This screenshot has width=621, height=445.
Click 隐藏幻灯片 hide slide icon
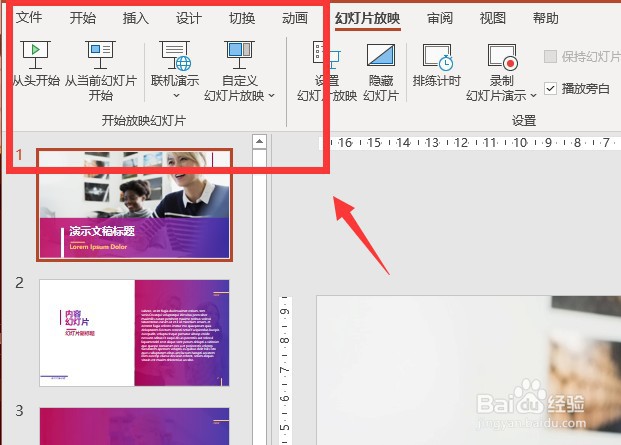(x=381, y=55)
